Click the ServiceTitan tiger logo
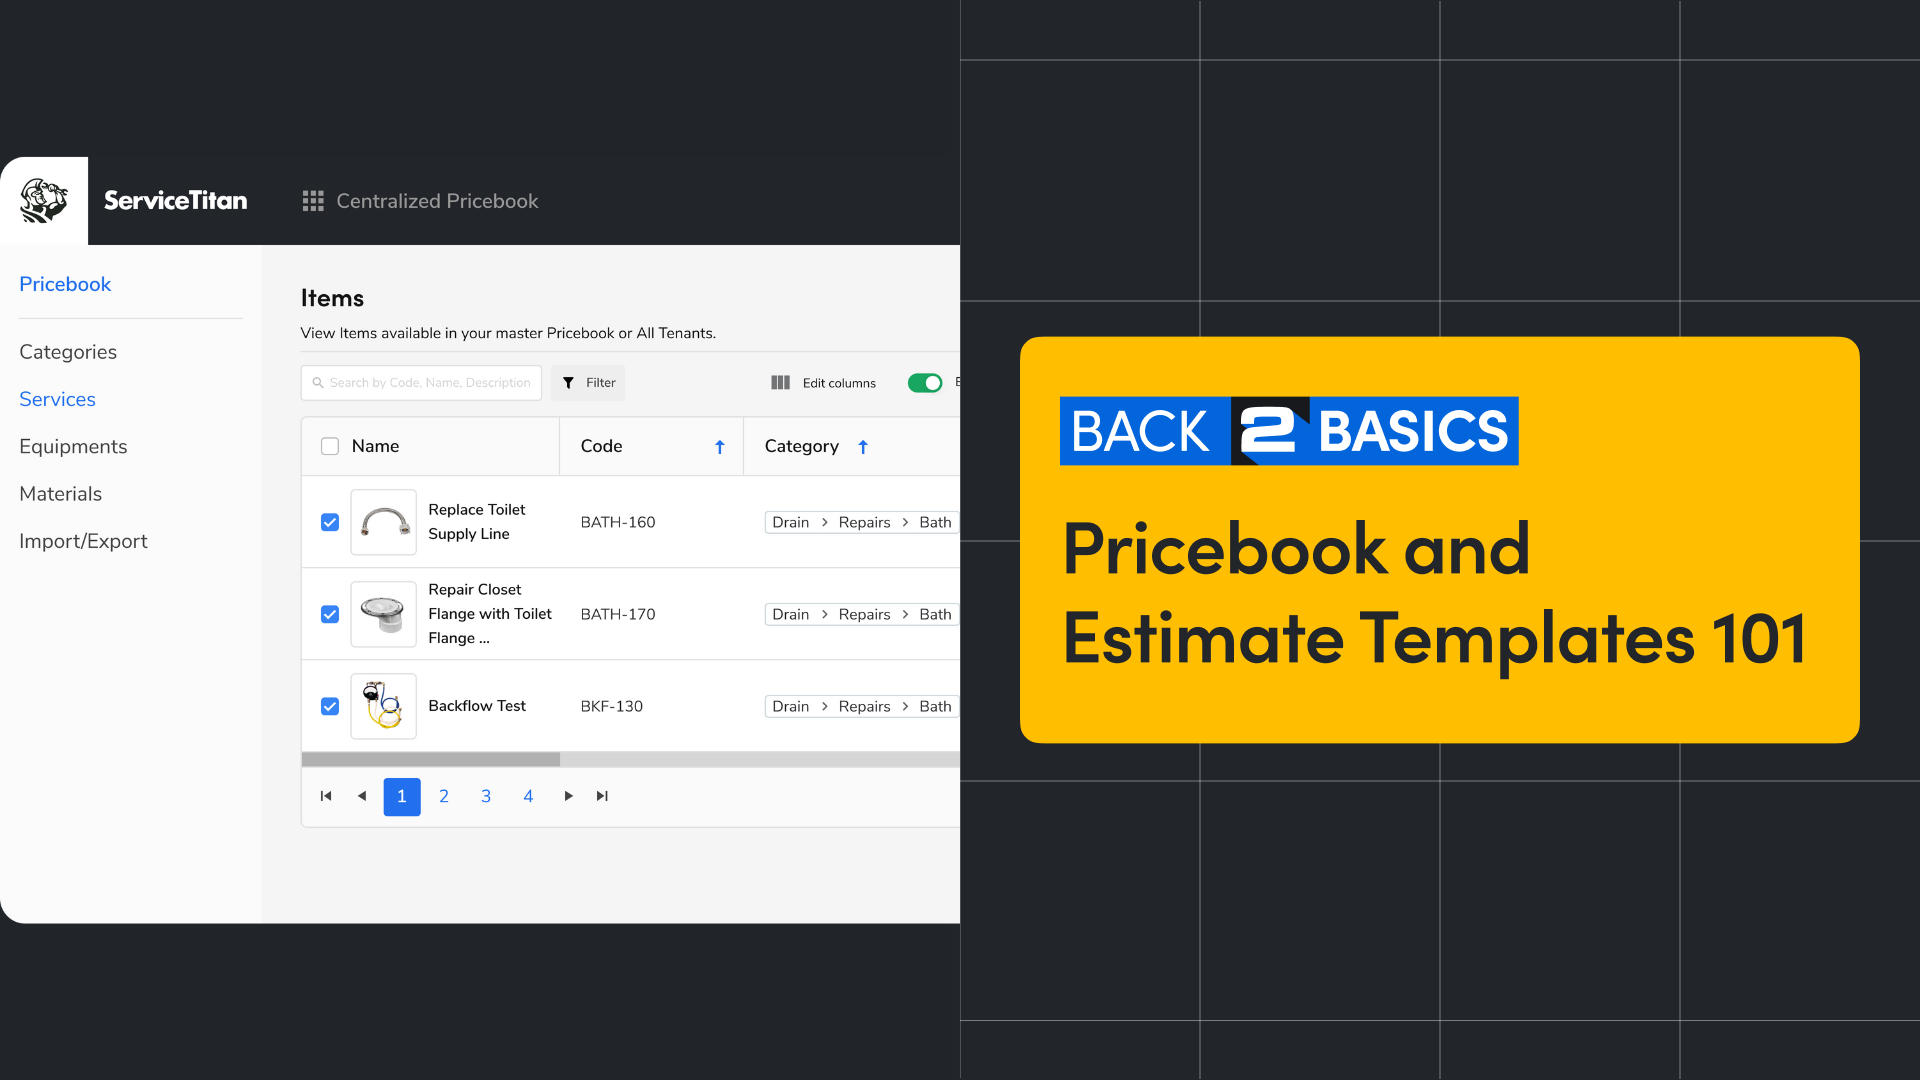Screen dimensions: 1920x1080 click(x=44, y=200)
